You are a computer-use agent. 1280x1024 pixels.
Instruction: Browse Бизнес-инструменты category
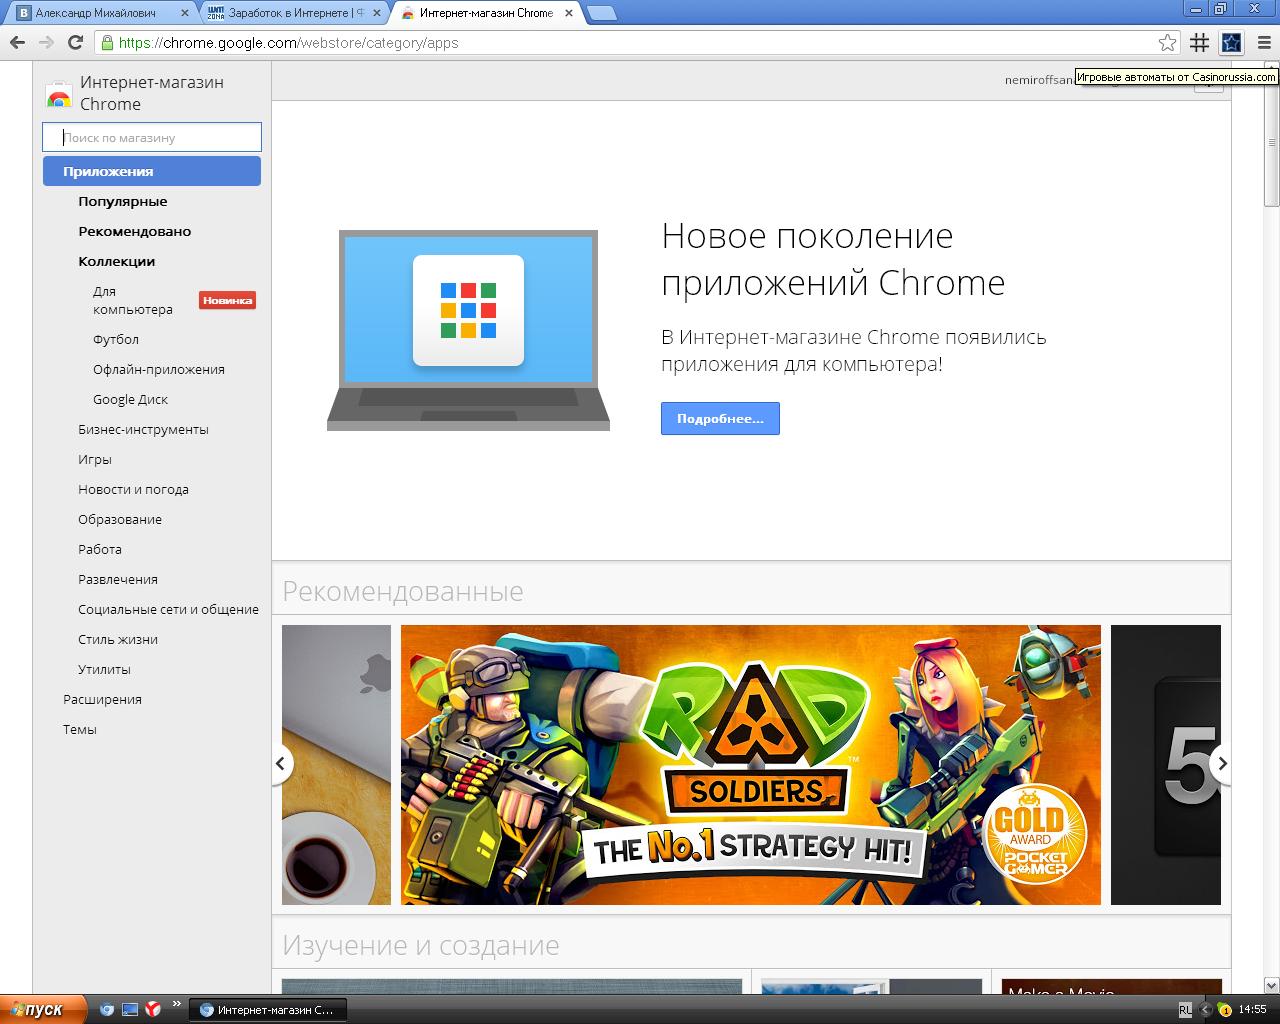(x=143, y=429)
